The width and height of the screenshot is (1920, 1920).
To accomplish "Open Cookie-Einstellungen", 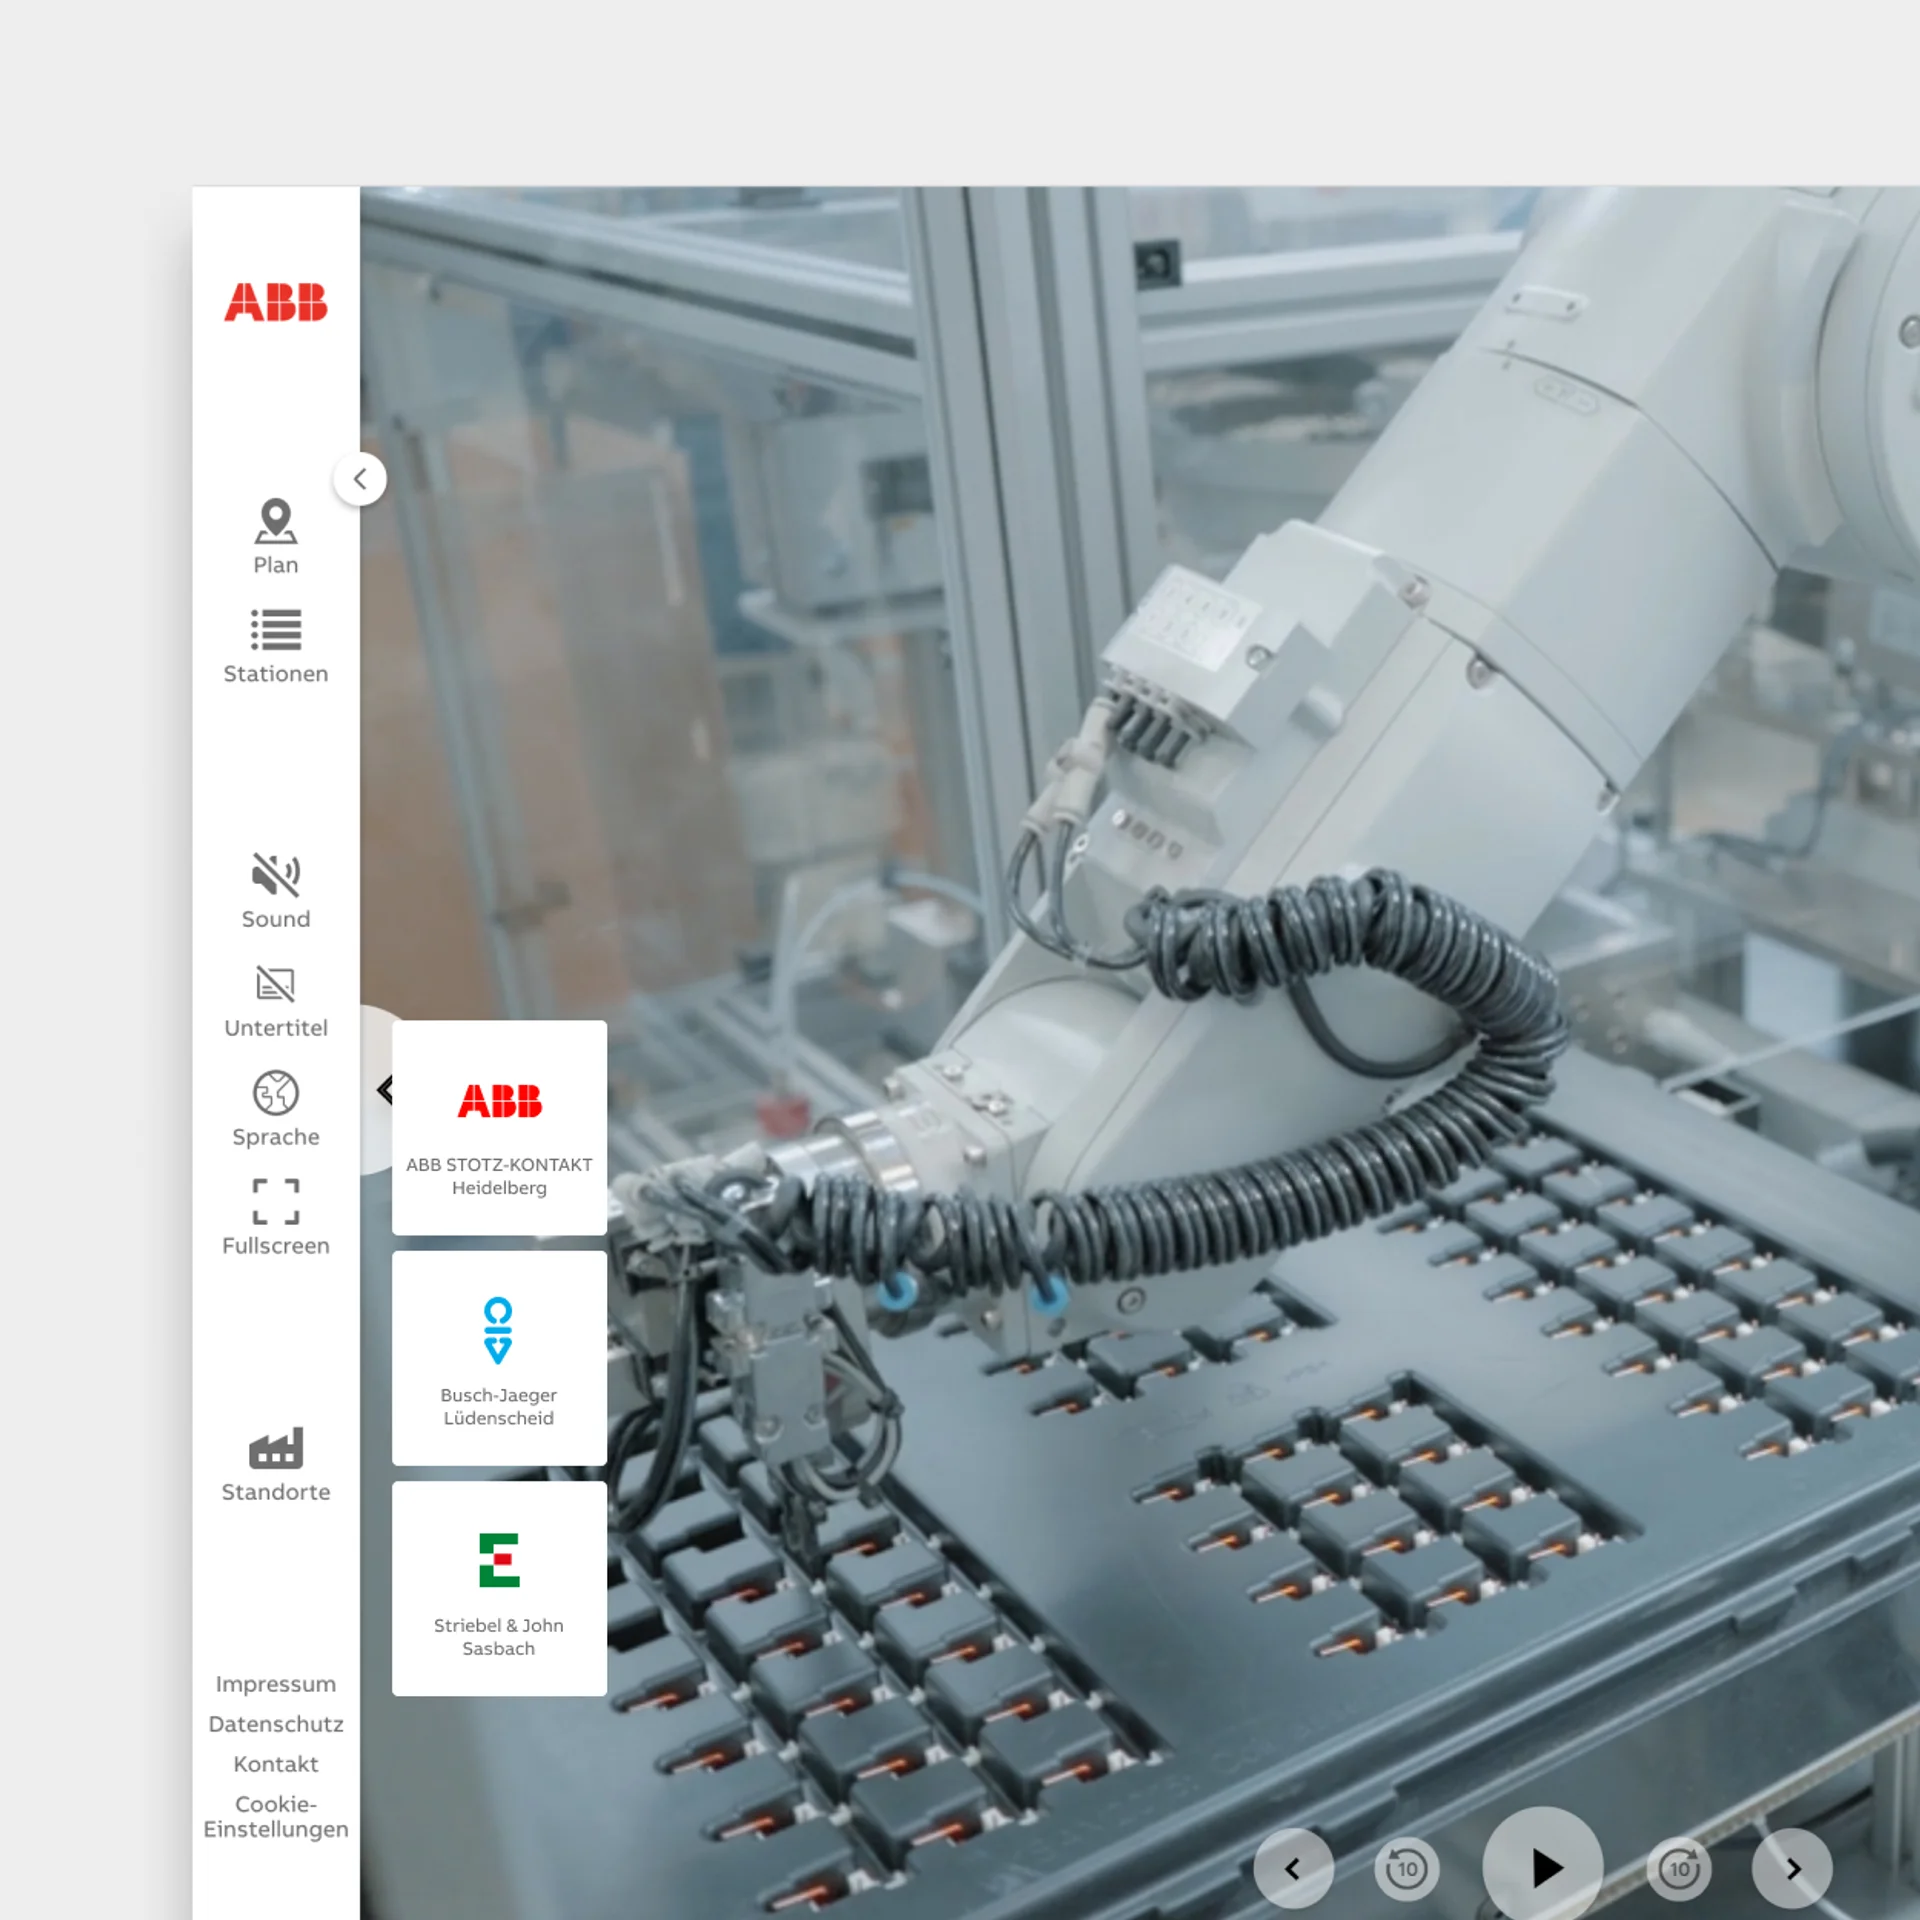I will [x=275, y=1816].
